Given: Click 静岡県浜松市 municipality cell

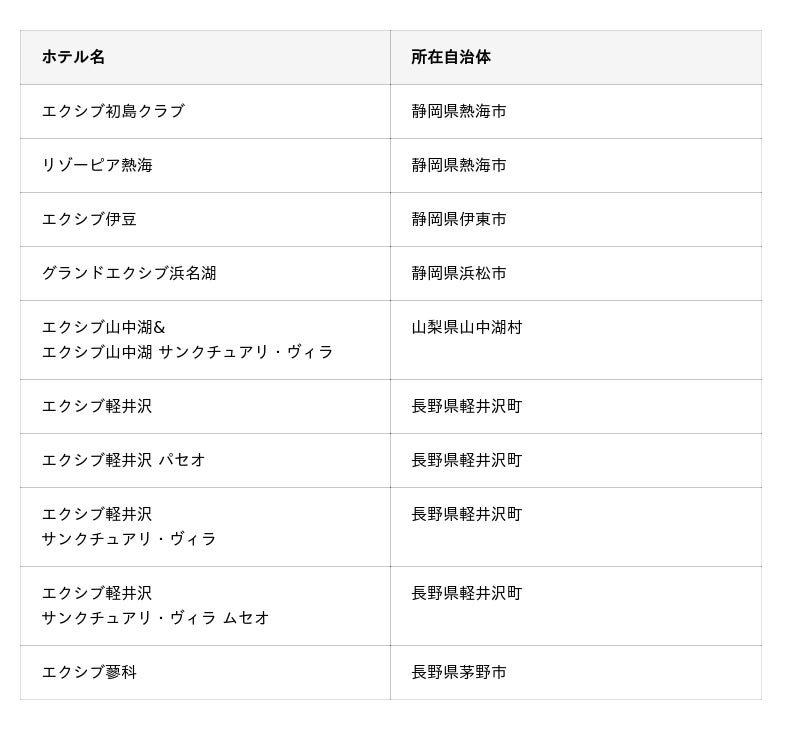Looking at the screenshot, I should click(459, 273).
